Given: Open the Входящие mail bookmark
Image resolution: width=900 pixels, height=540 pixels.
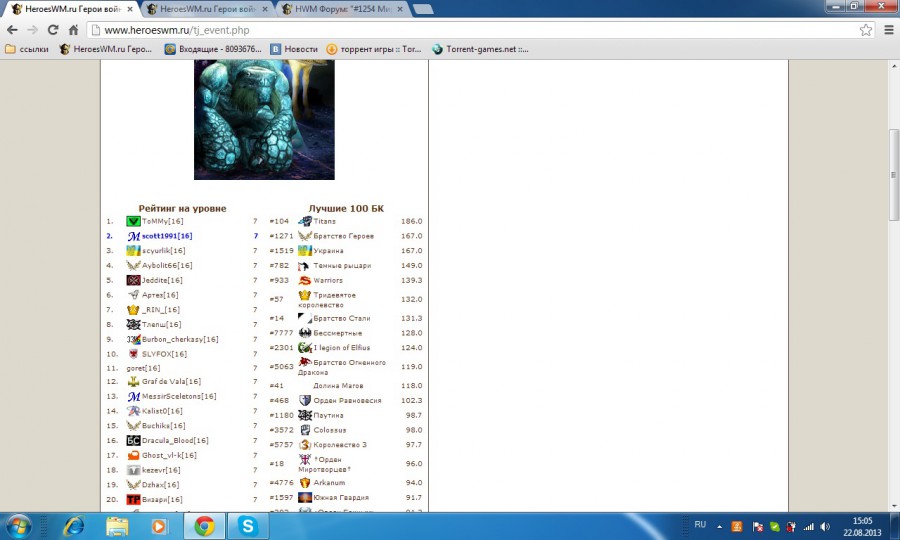Looking at the screenshot, I should (213, 49).
